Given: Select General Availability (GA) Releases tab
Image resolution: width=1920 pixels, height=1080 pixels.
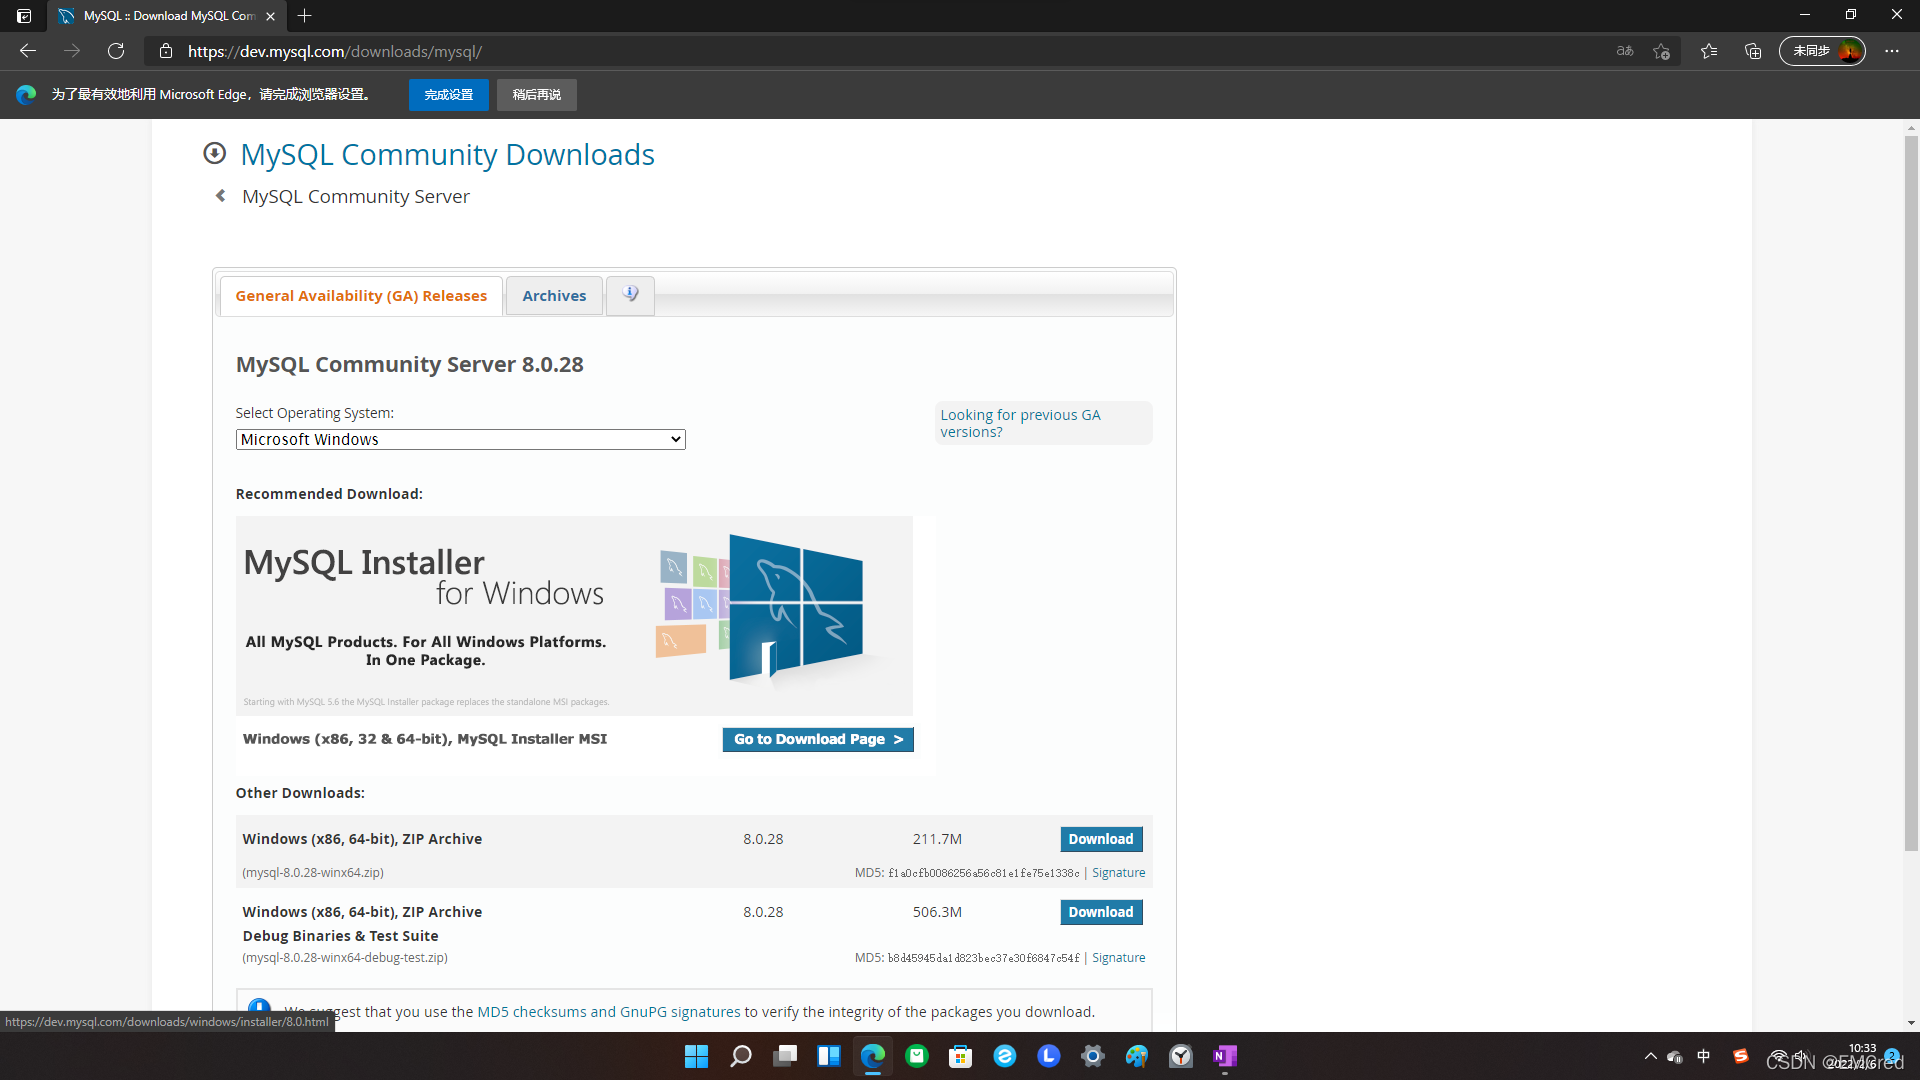Looking at the screenshot, I should tap(361, 296).
